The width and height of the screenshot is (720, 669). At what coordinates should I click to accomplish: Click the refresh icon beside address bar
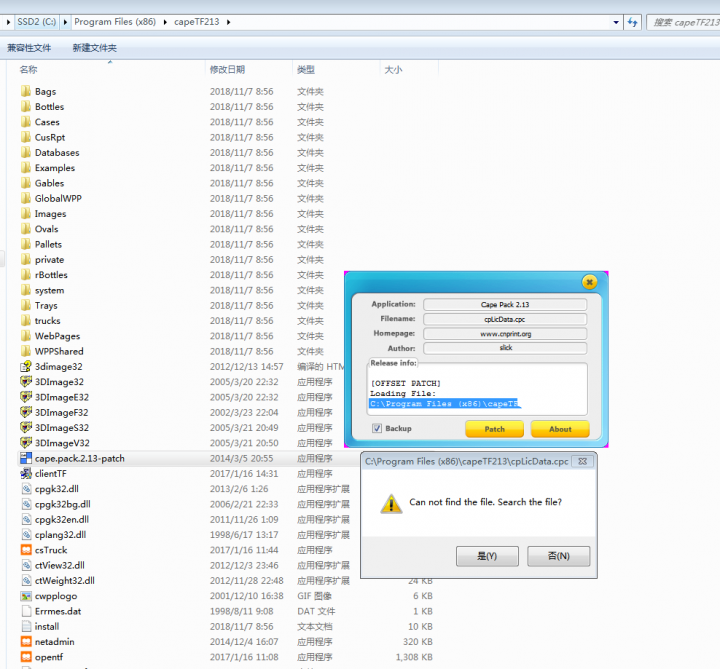632,21
